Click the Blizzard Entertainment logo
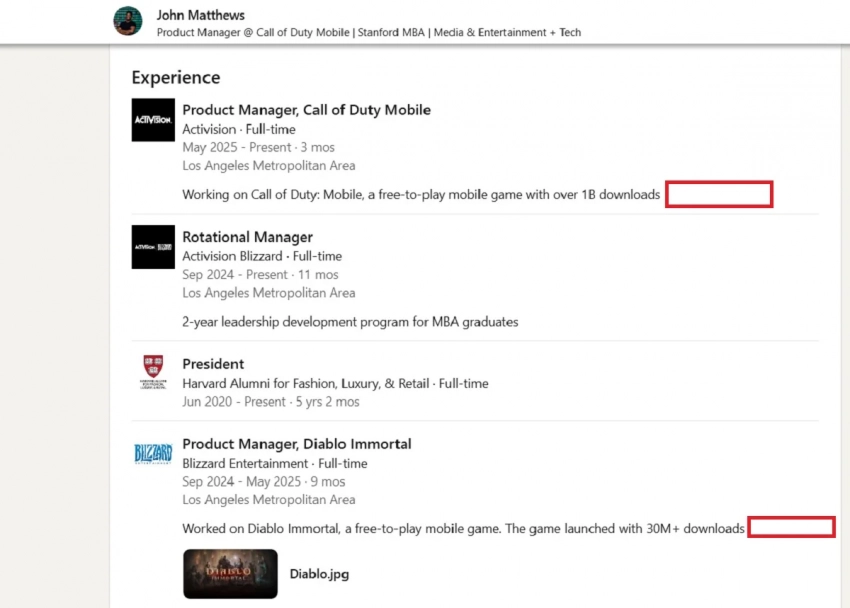Viewport: 850px width, 608px height. [x=153, y=454]
